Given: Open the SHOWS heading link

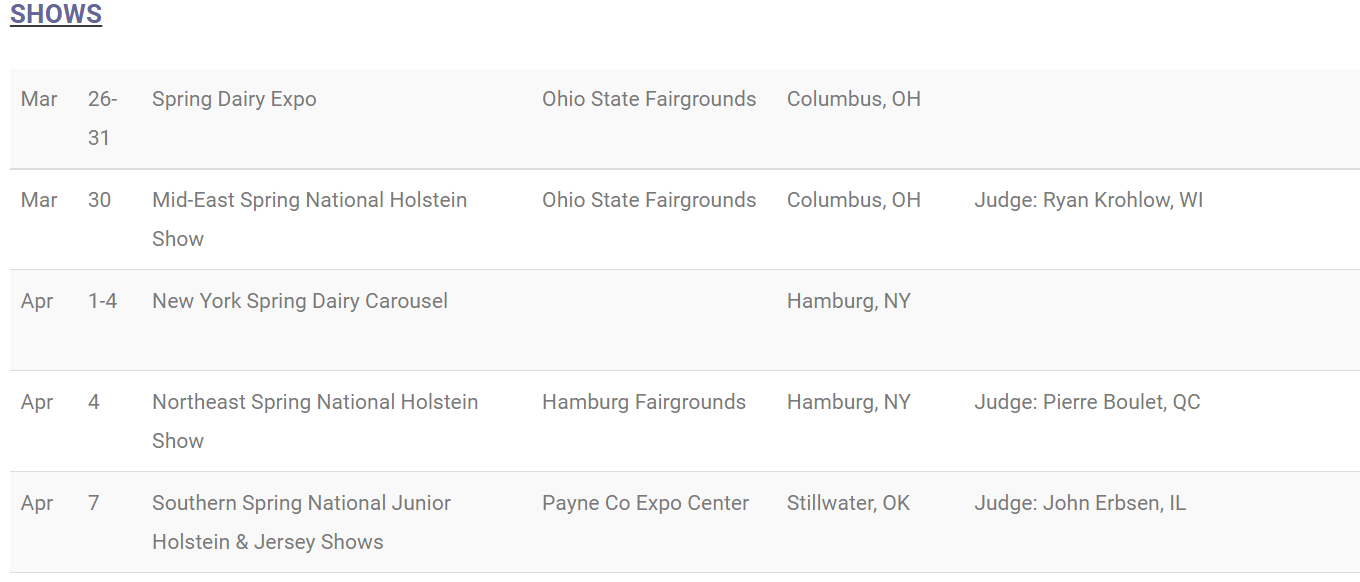Looking at the screenshot, I should (56, 14).
